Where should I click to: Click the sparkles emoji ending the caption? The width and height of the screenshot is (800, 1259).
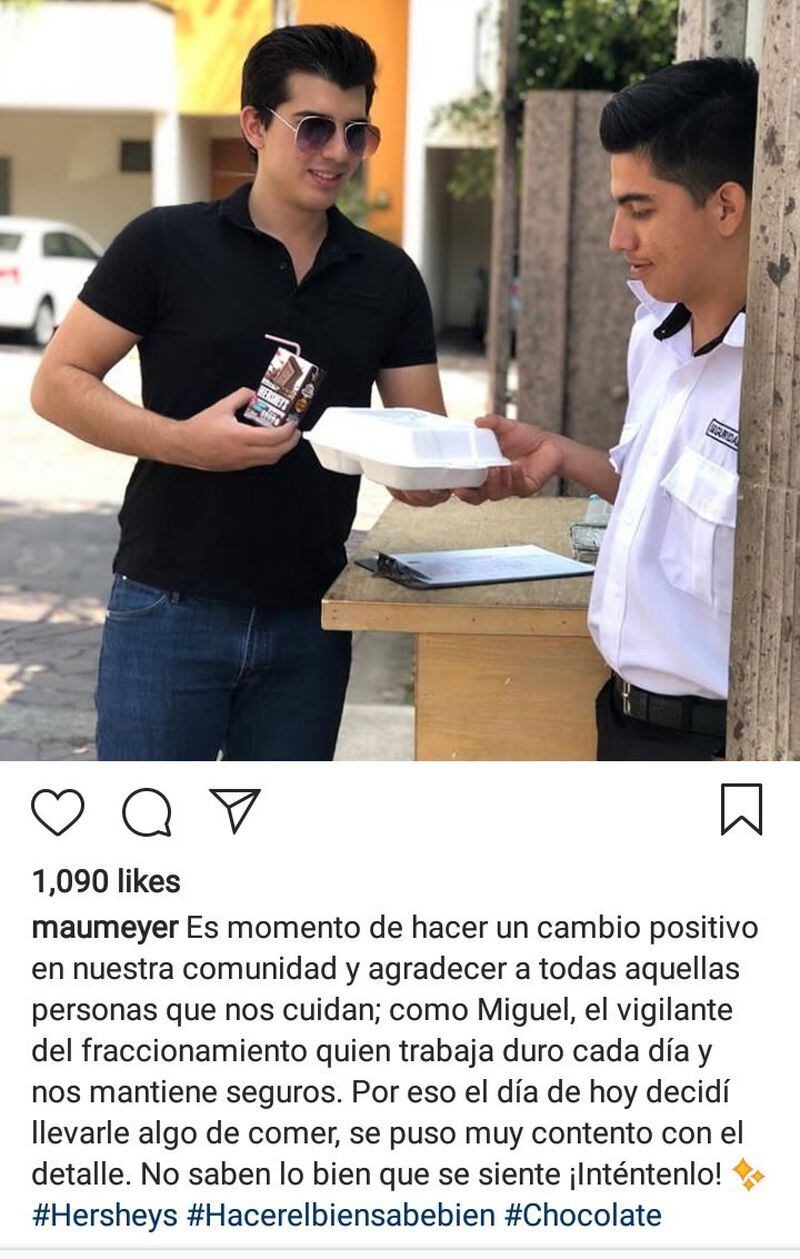(x=748, y=1175)
